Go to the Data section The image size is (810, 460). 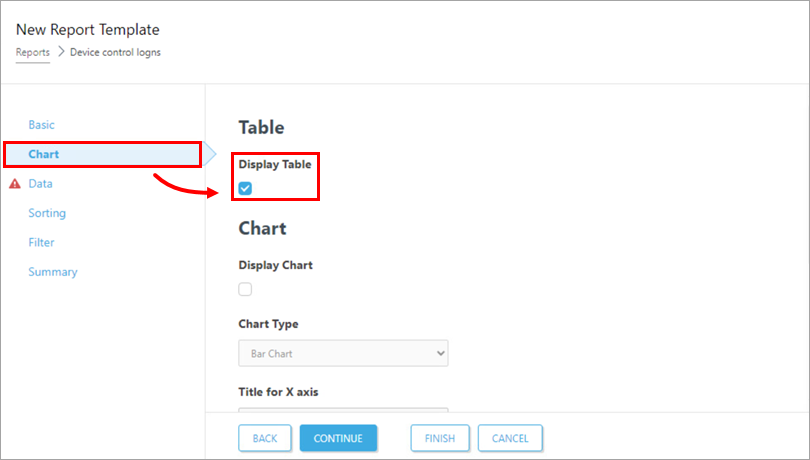(x=41, y=184)
